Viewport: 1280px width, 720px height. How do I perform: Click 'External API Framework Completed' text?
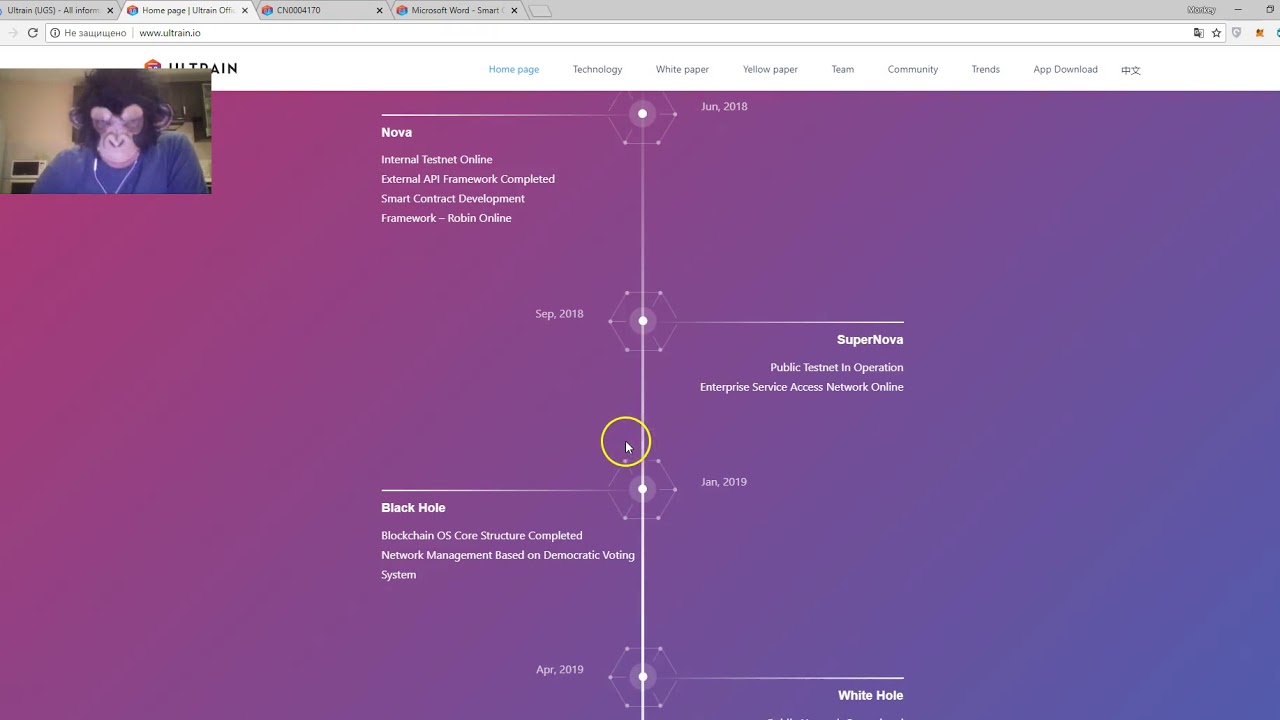coord(467,179)
